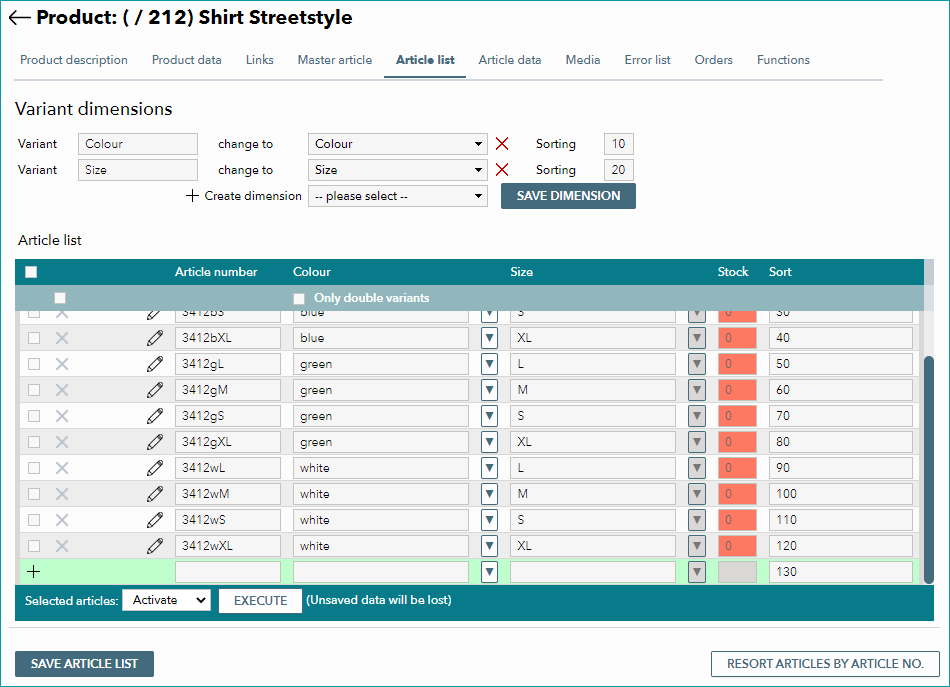Click the grey stock cell in new row
Screen dimensions: 950x687
[x=737, y=571]
